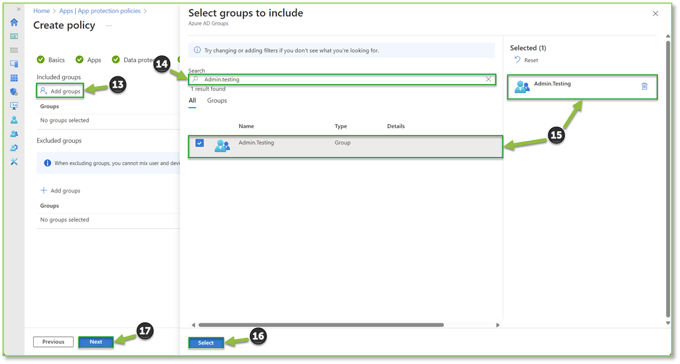
Task: Click Add groups under Included groups
Action: click(60, 91)
